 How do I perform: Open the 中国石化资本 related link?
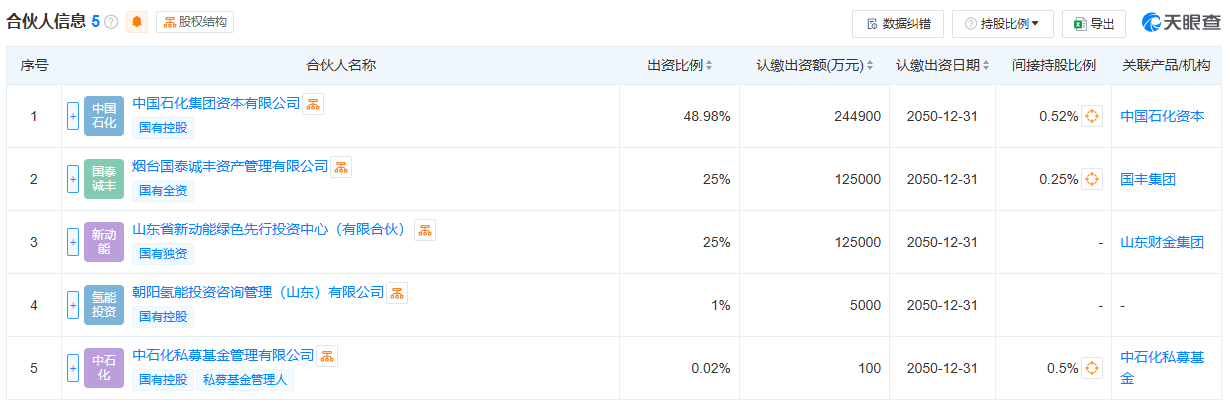[x=1162, y=117]
